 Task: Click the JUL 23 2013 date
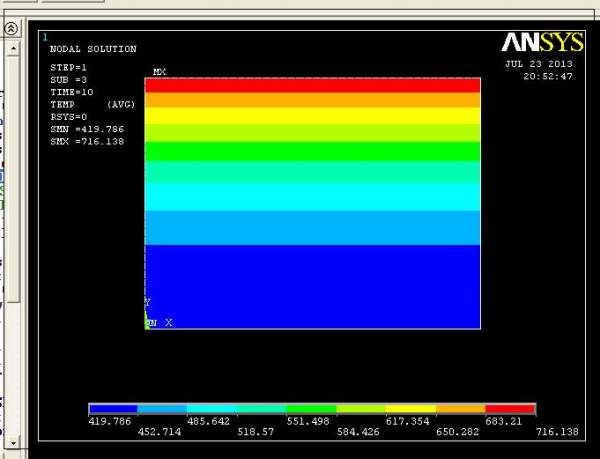coord(539,64)
